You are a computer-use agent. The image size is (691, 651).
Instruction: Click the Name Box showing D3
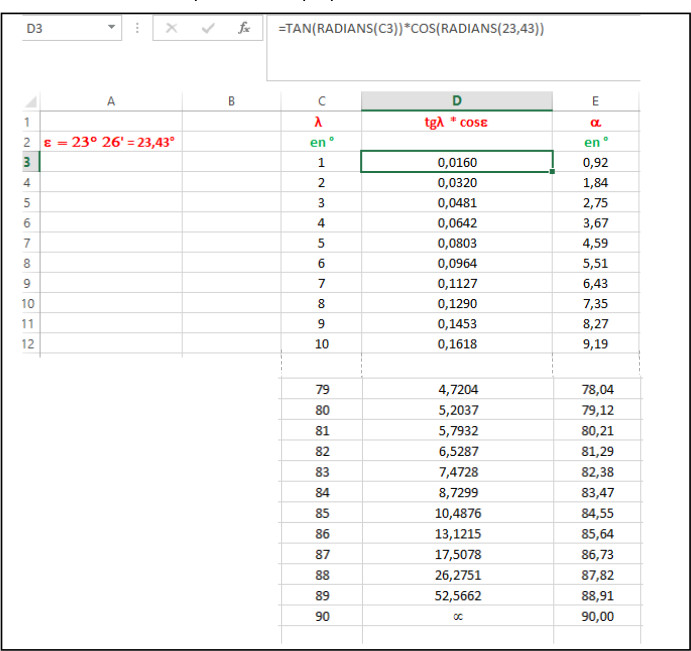(62, 29)
